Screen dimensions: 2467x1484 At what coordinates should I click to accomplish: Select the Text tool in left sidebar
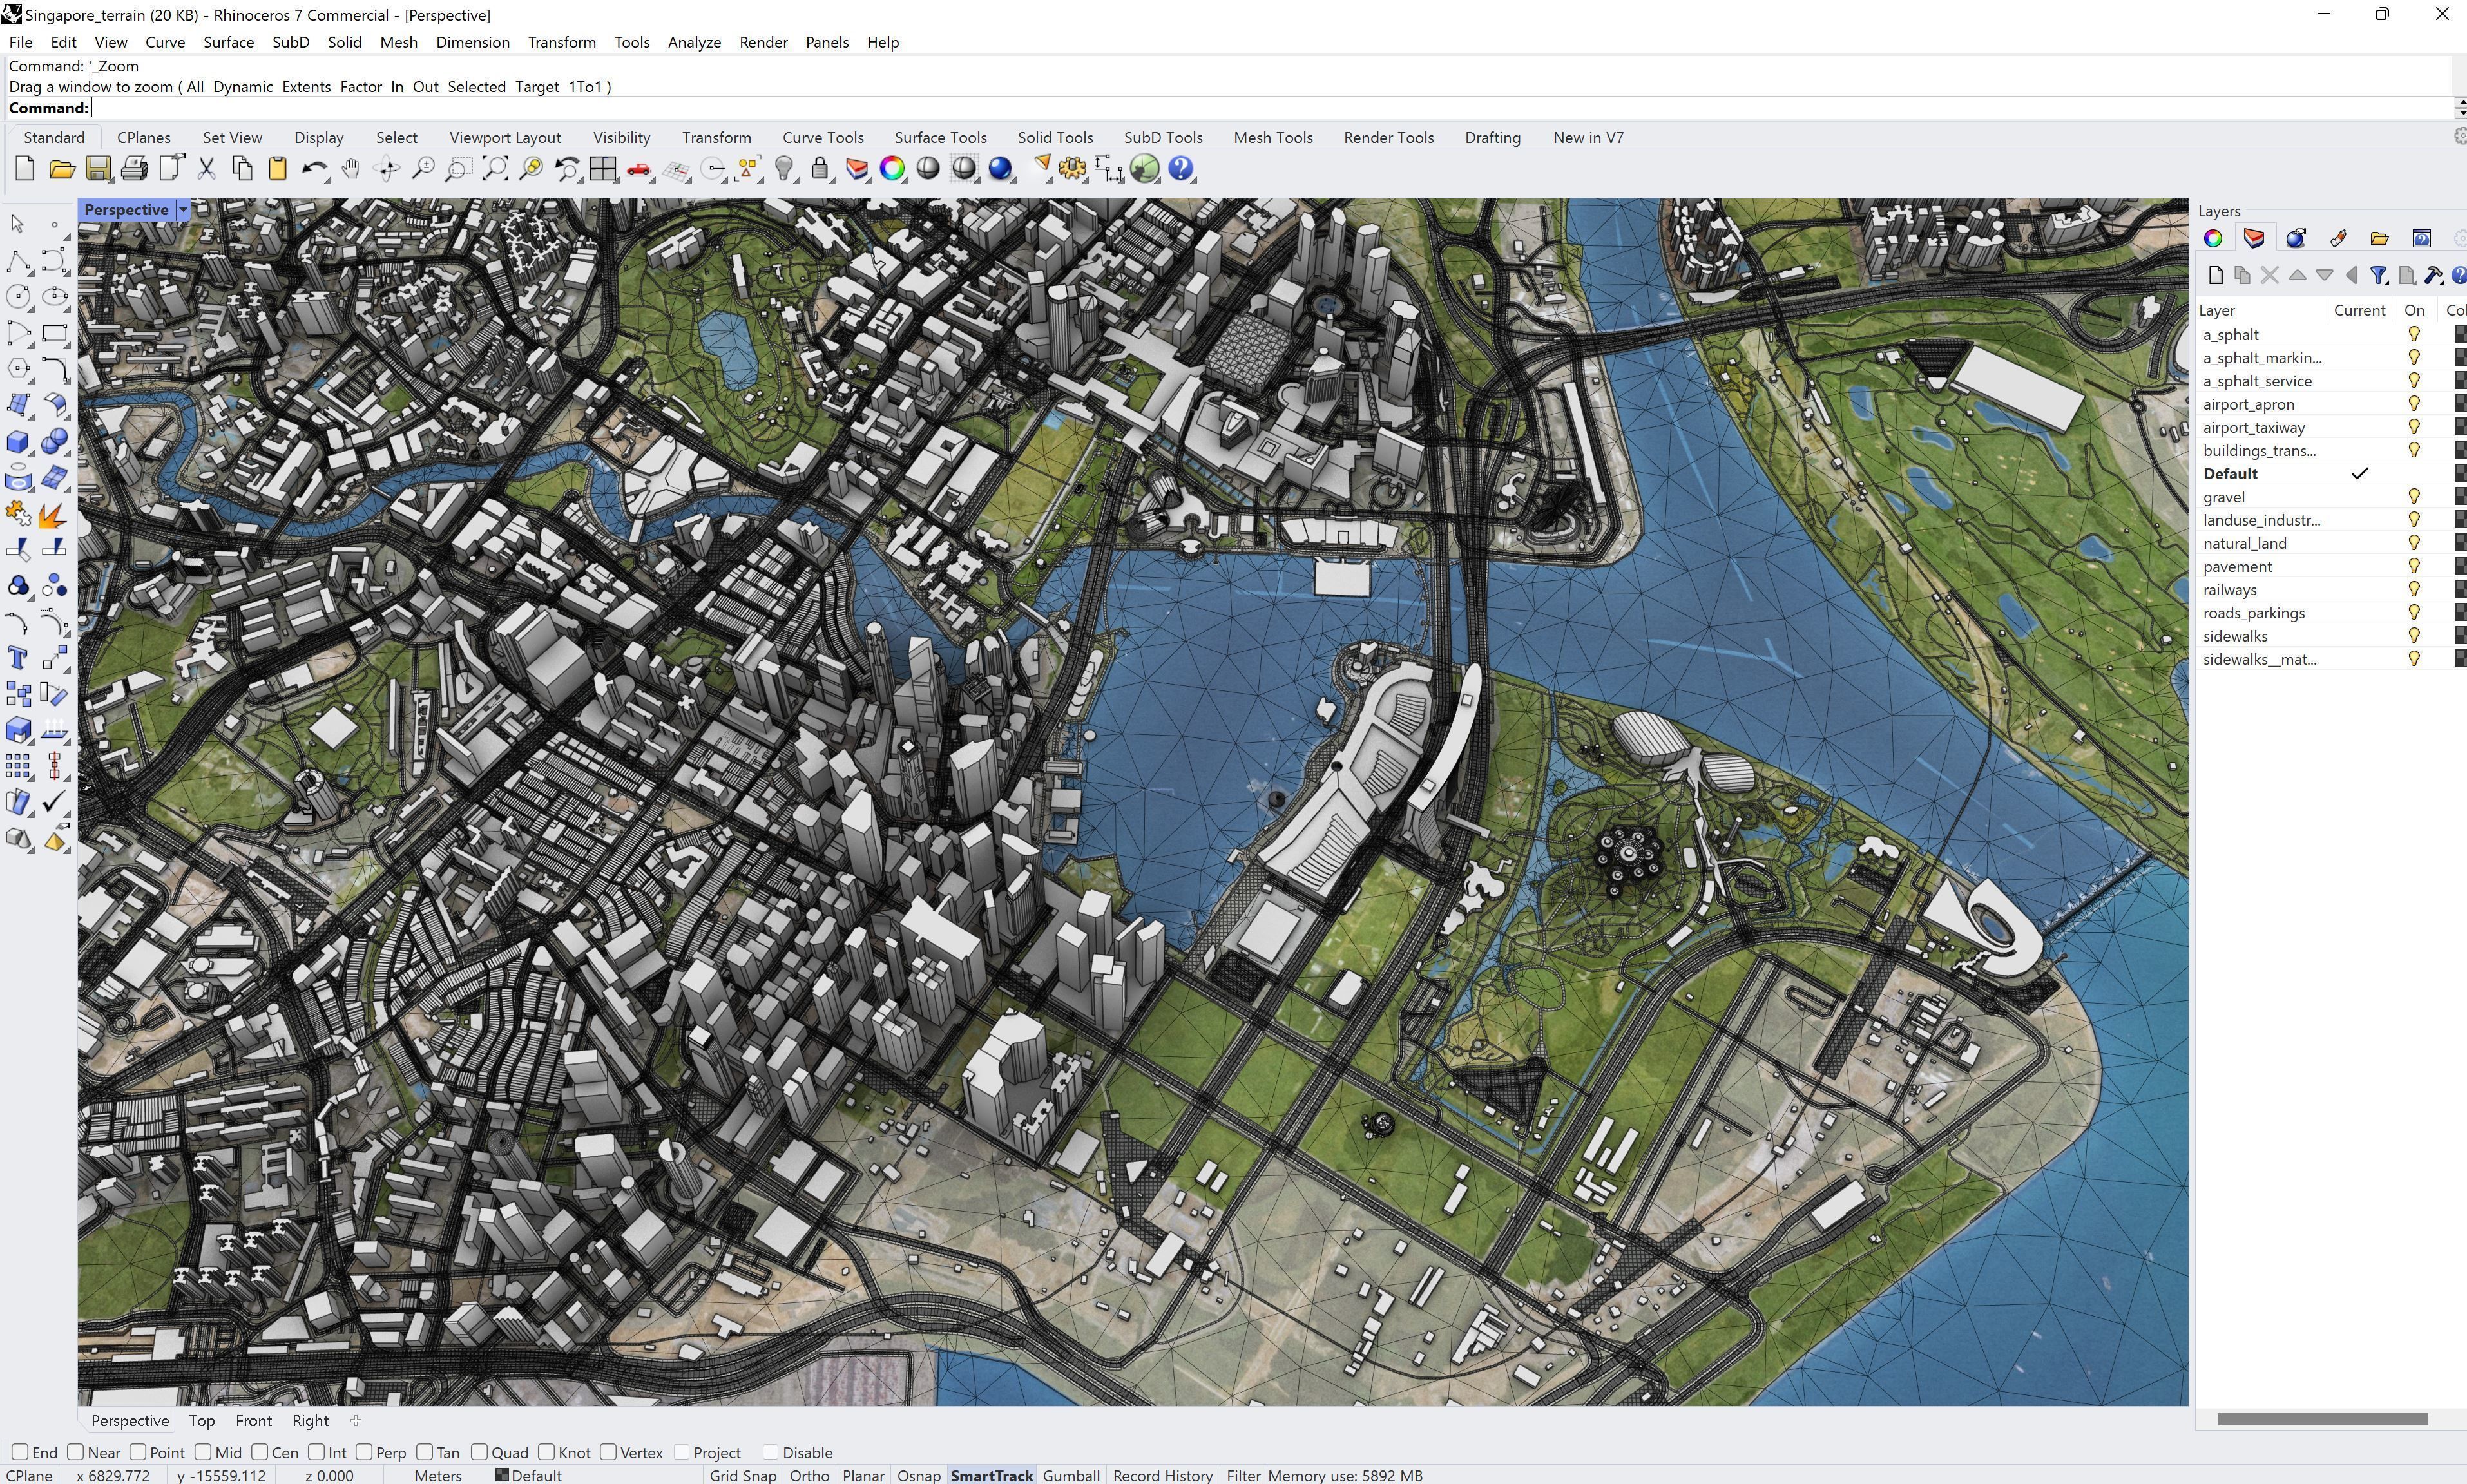[x=17, y=658]
